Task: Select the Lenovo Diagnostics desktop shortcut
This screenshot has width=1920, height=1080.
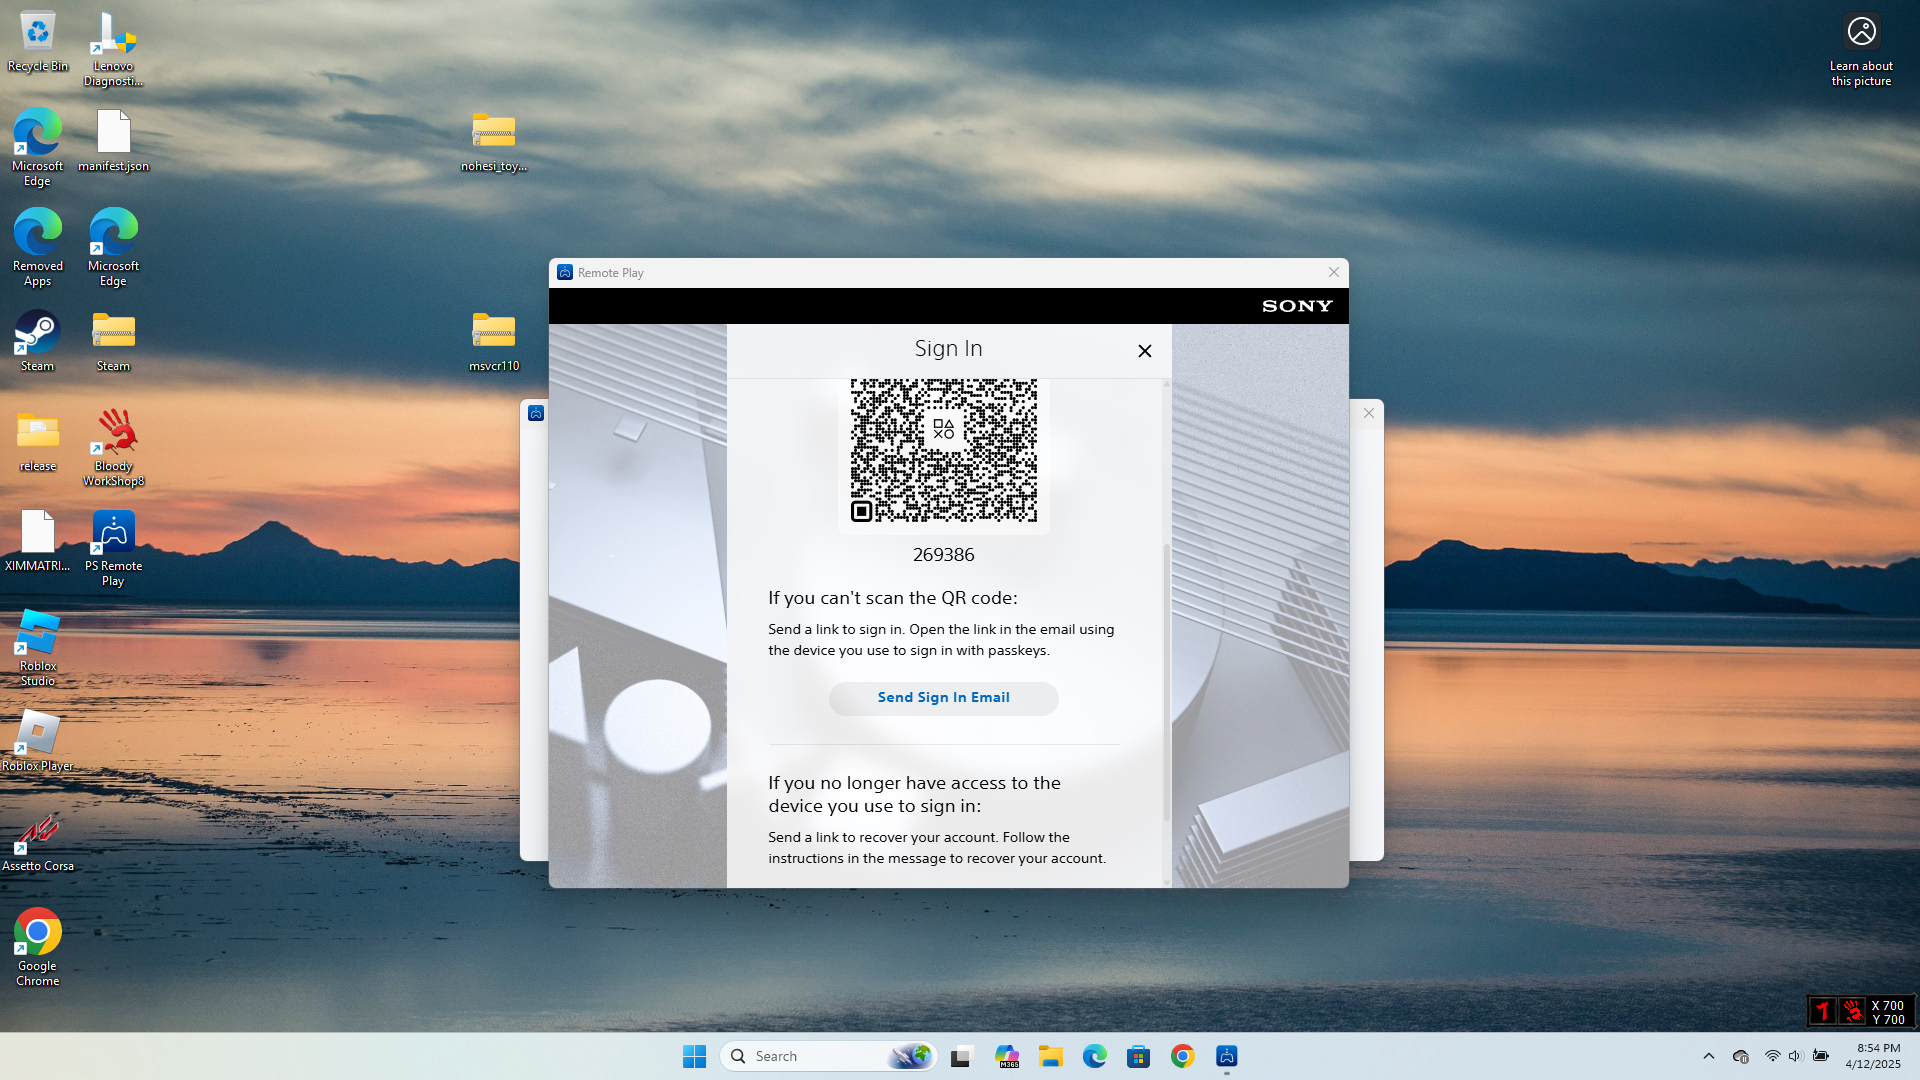Action: coord(113,49)
